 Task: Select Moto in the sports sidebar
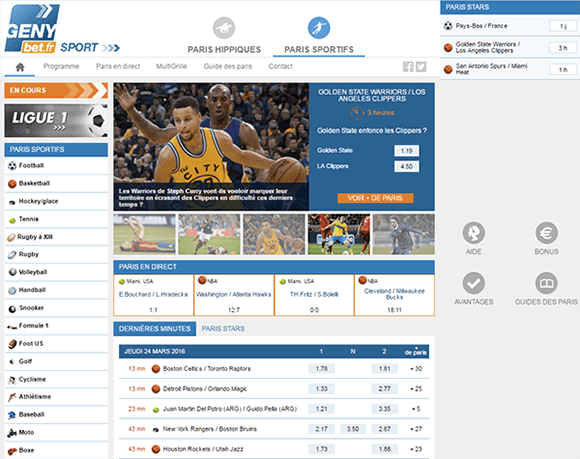click(x=56, y=432)
